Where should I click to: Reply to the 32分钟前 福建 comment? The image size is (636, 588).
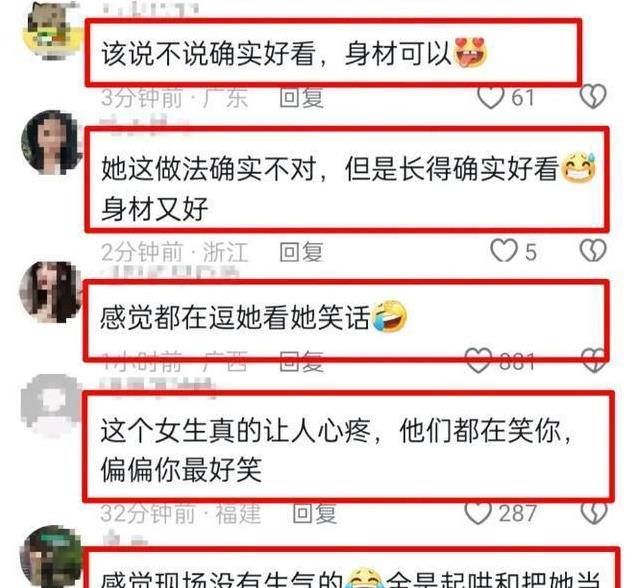[314, 513]
